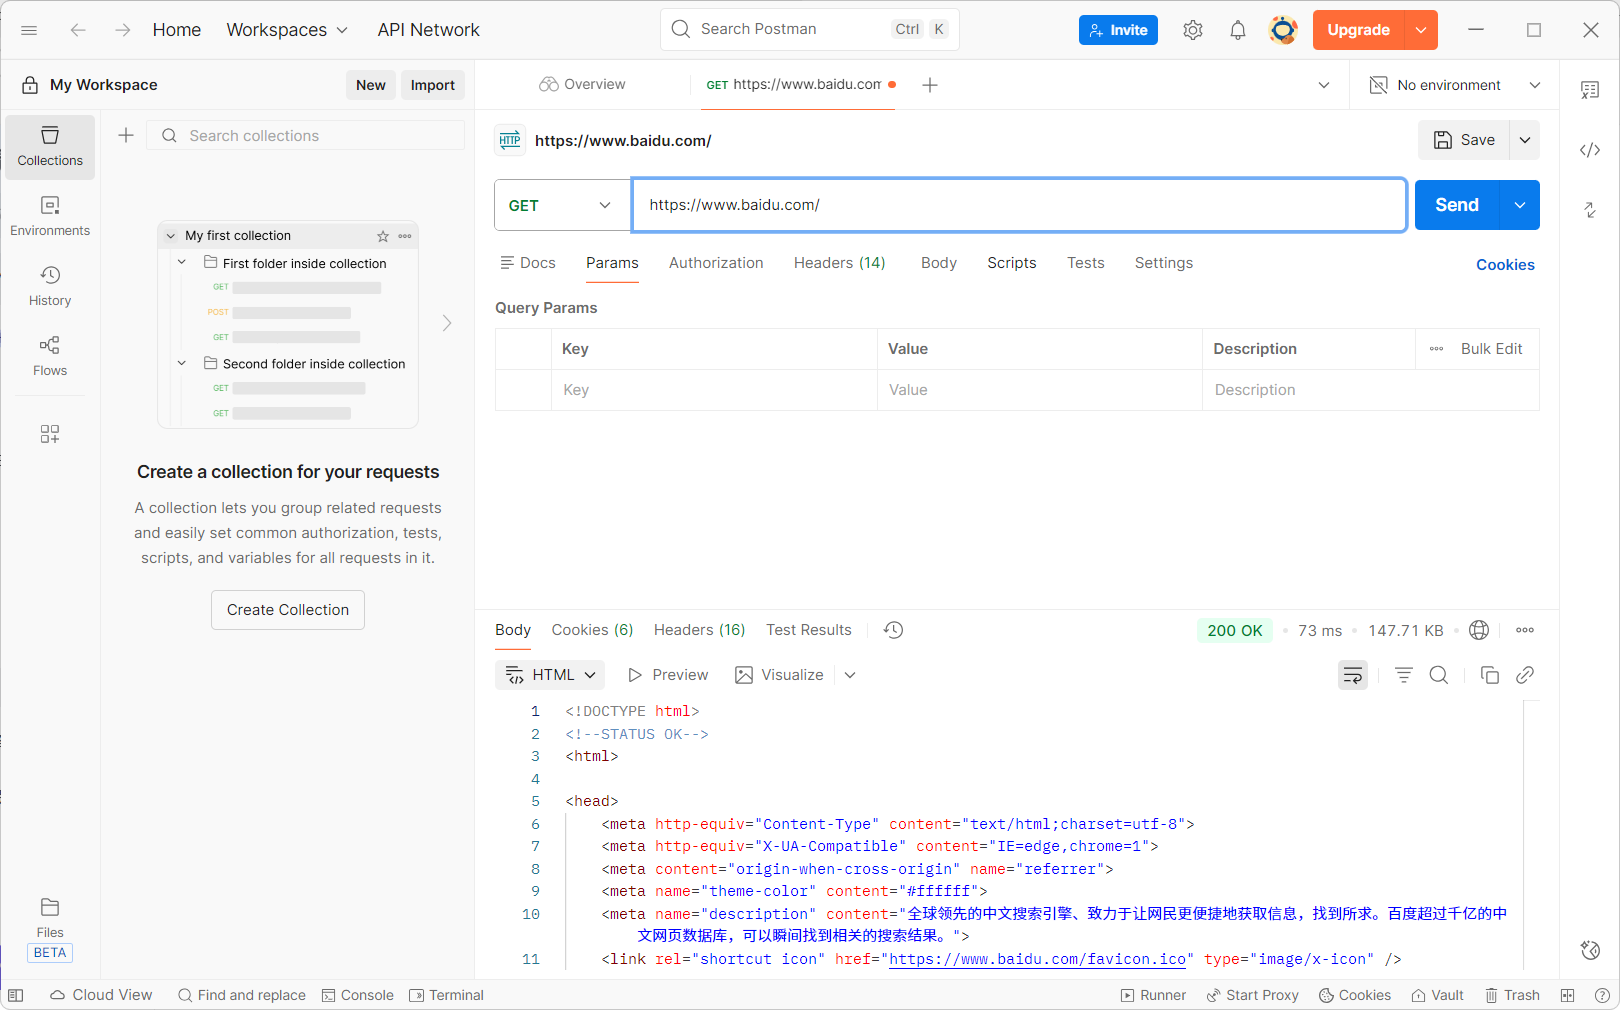
Task: Collapse First folder inside collection
Action: pos(182,262)
